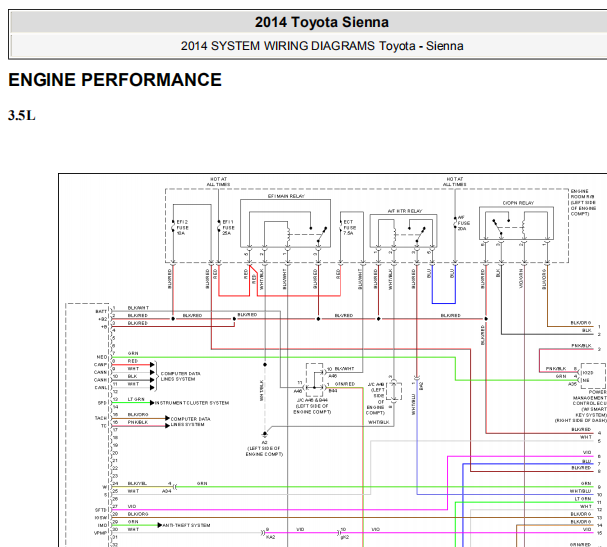Screen dimensions: 607x547
Task: Select the "IMO" terminal label
Action: pyautogui.click(x=103, y=525)
